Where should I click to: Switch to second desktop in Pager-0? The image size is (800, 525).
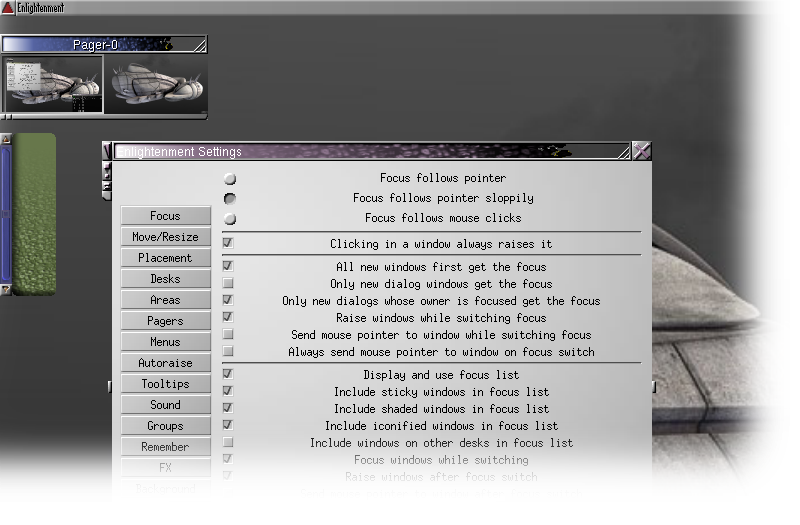156,84
